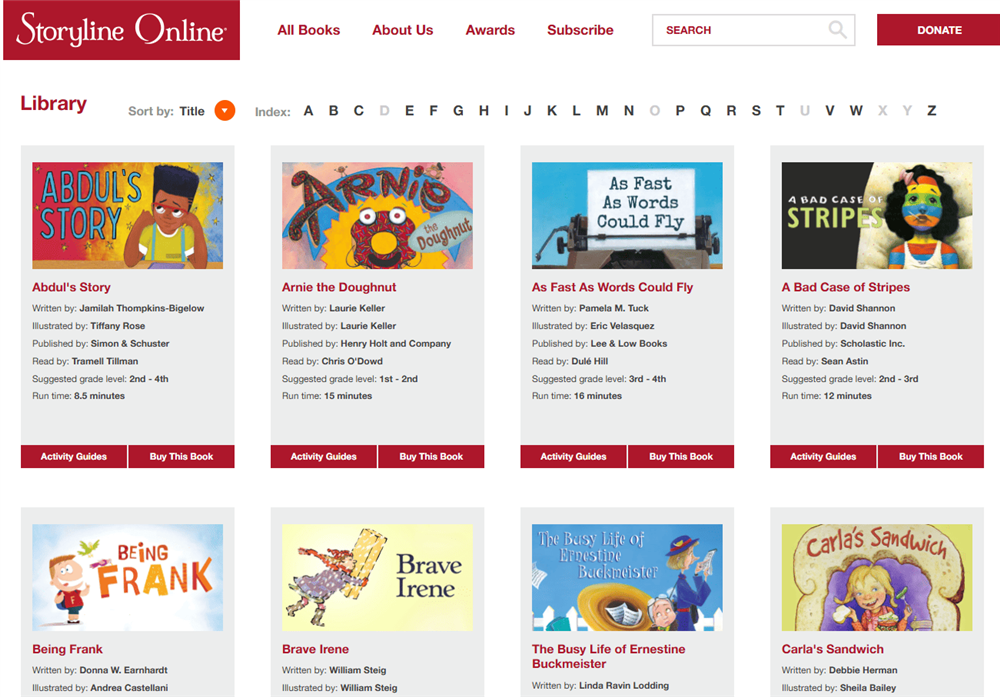
Task: Jump to index letter T
Action: (780, 111)
